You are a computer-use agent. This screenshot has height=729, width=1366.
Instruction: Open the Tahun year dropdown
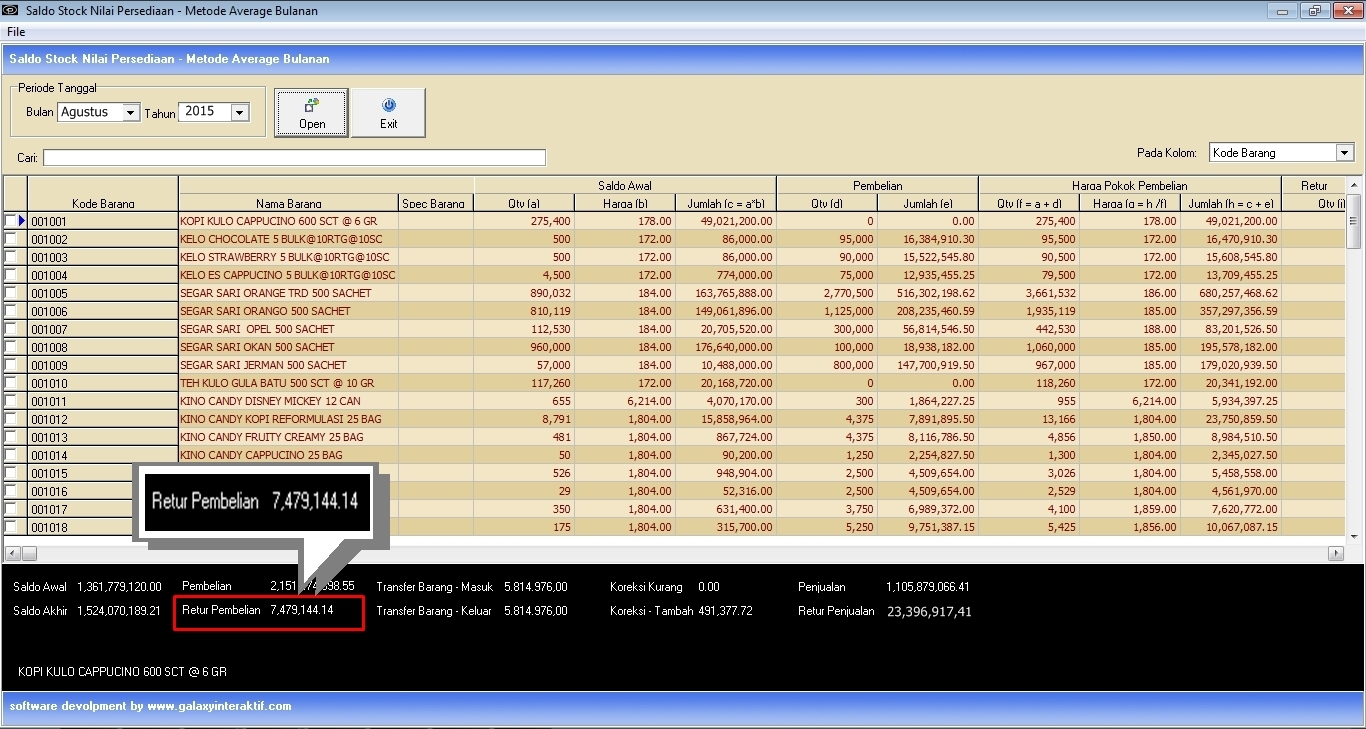239,113
